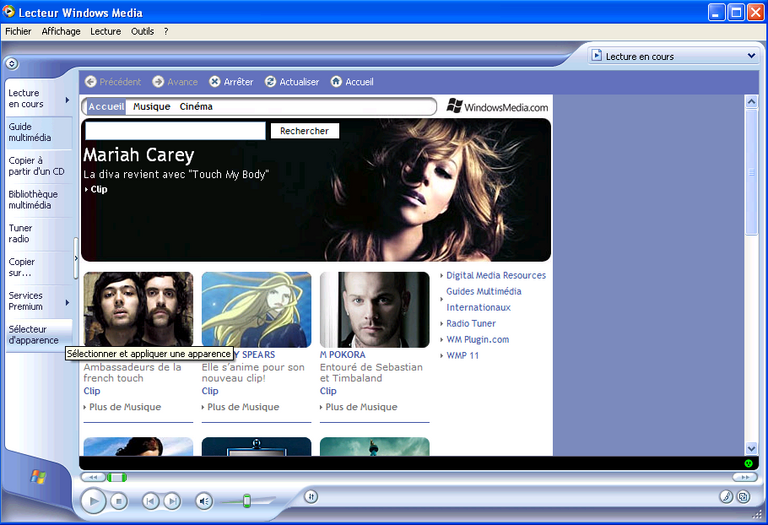Screen dimensions: 768x525
Task: Click the anime Britney Spears thumbnail
Action: [x=256, y=310]
